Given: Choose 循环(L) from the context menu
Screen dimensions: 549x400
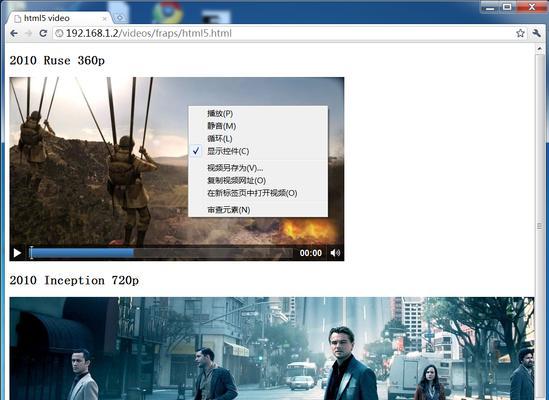Looking at the screenshot, I should [x=258, y=139].
